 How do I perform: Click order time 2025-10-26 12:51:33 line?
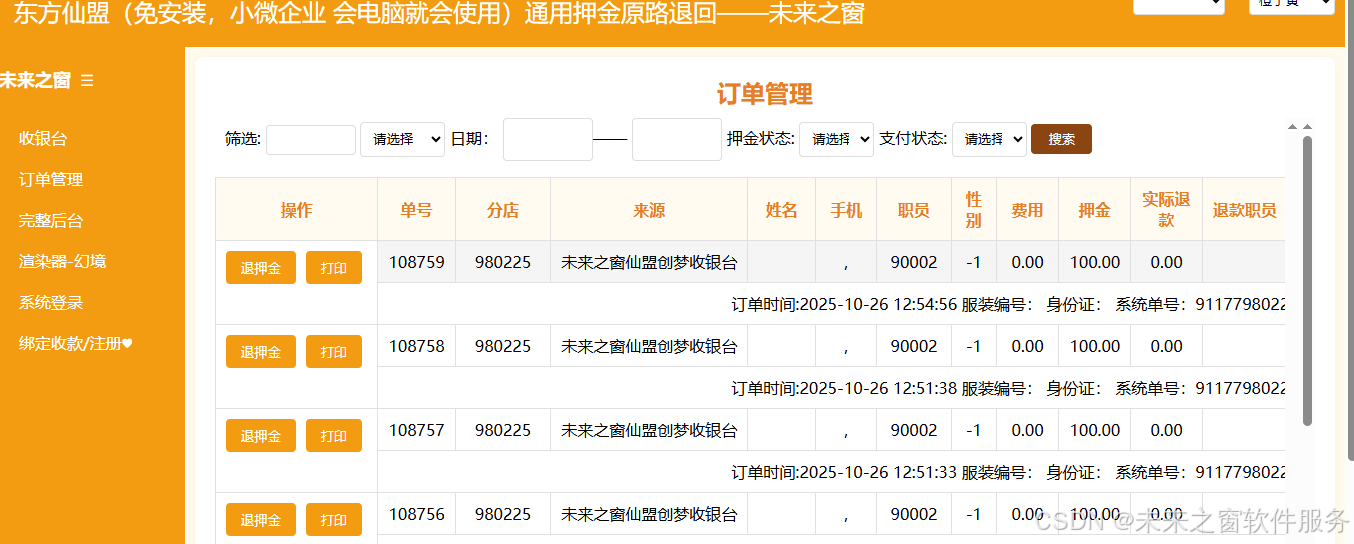point(831,472)
